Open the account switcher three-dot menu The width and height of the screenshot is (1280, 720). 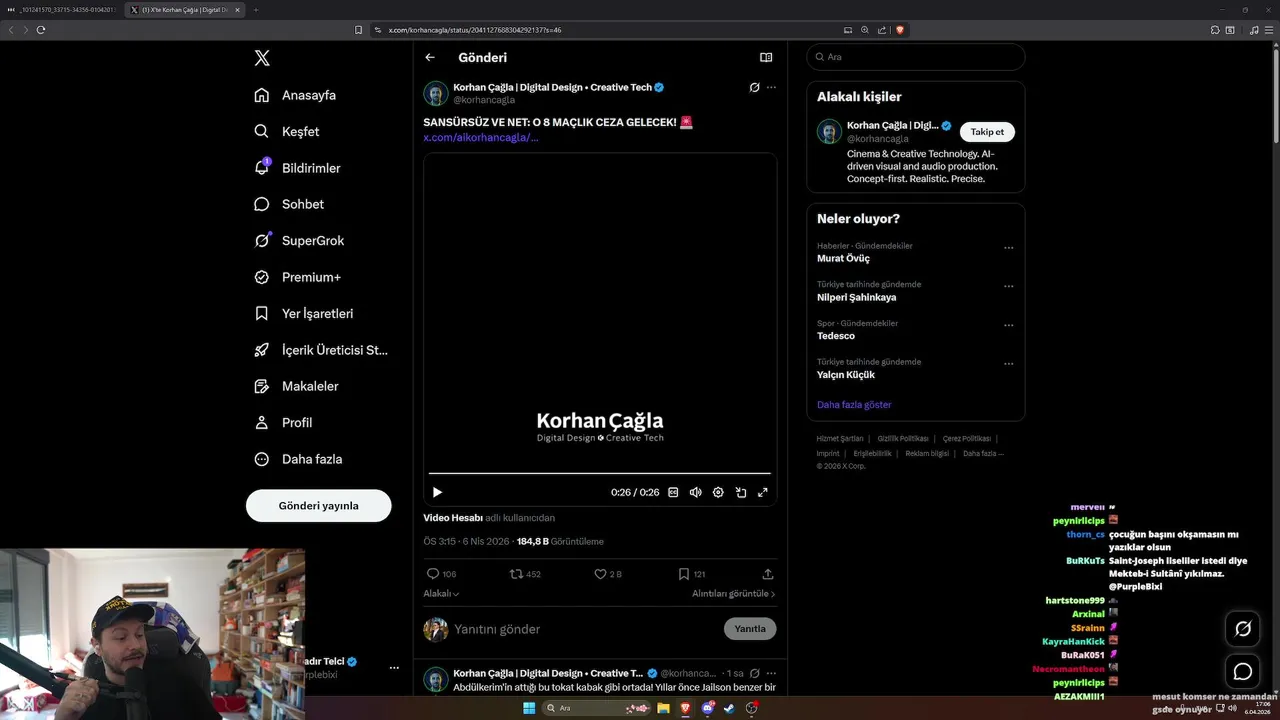pyautogui.click(x=394, y=667)
